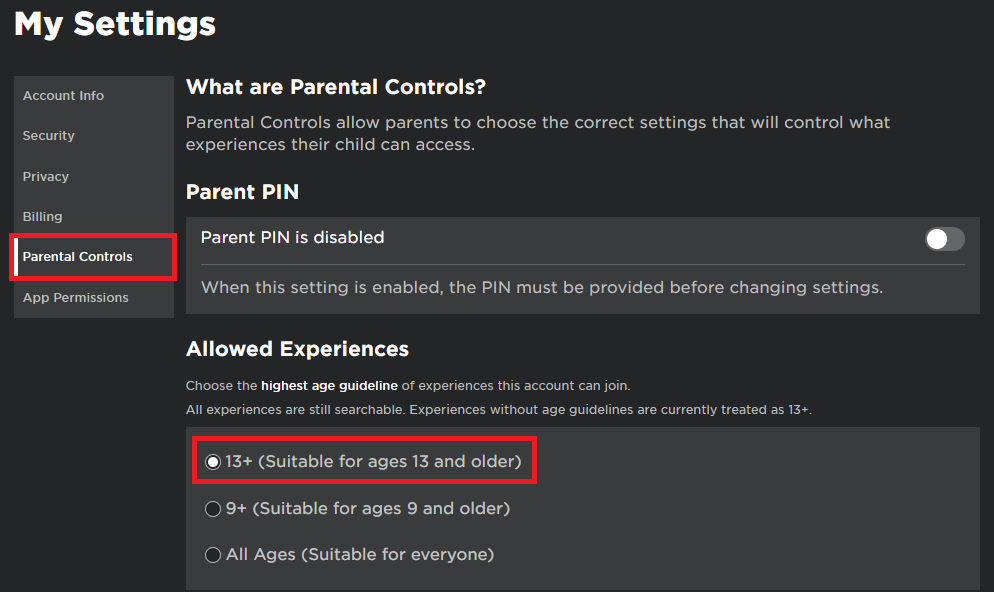
Task: Select the 13+ age guideline radio button
Action: tap(213, 462)
